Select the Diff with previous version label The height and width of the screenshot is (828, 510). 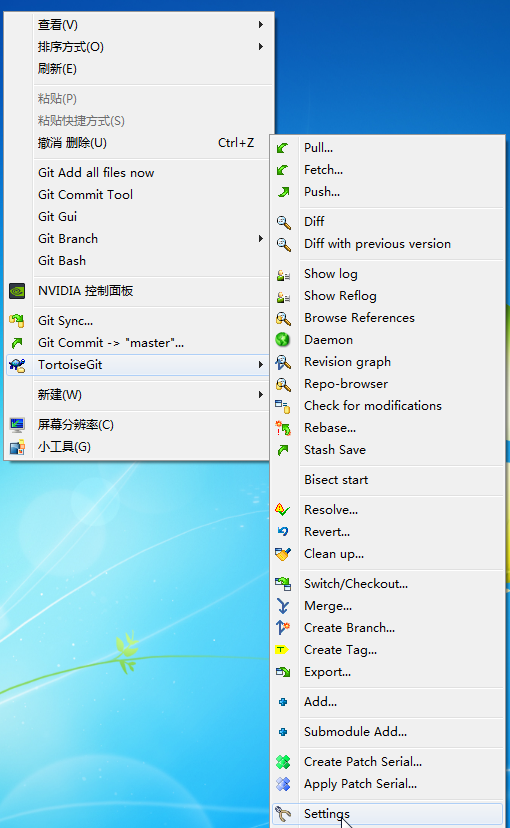[x=377, y=244]
